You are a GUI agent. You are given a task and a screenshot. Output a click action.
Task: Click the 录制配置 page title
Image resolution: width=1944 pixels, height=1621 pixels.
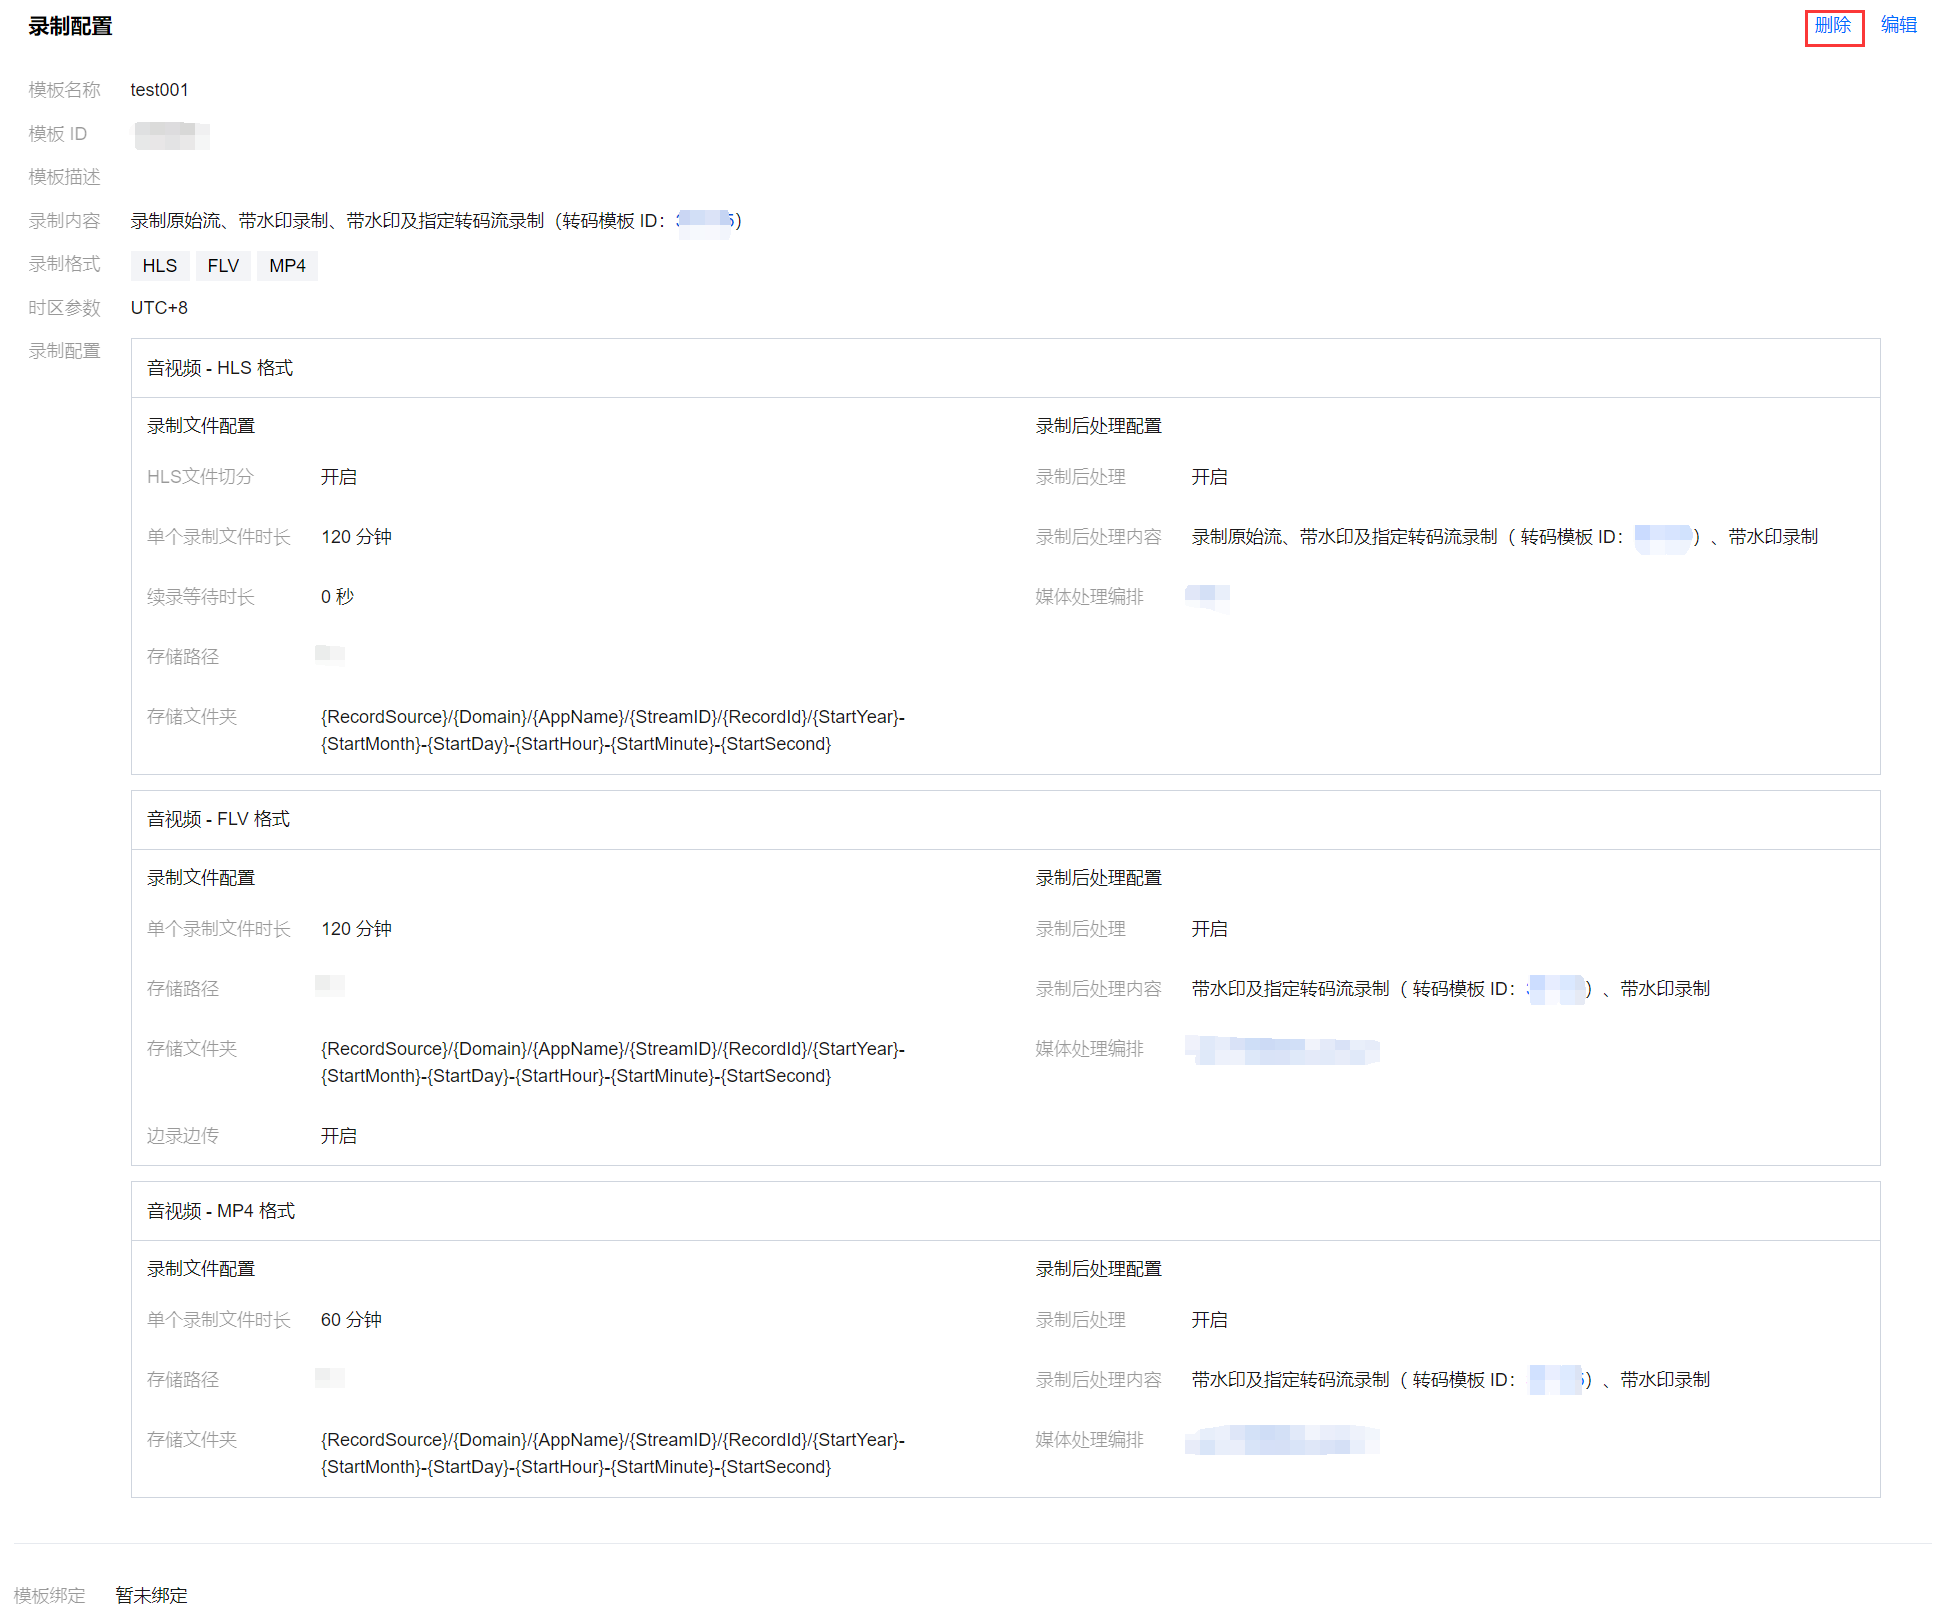coord(70,27)
